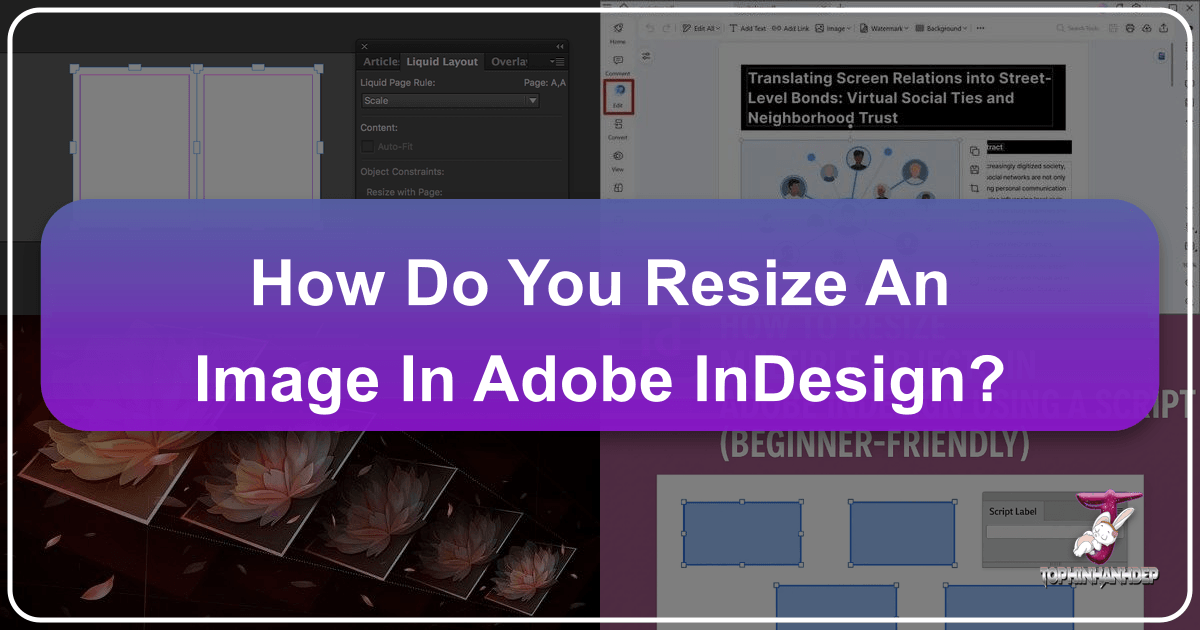Enable the Auto-Fit checkbox under Content
This screenshot has height=630, width=1200.
pos(367,146)
